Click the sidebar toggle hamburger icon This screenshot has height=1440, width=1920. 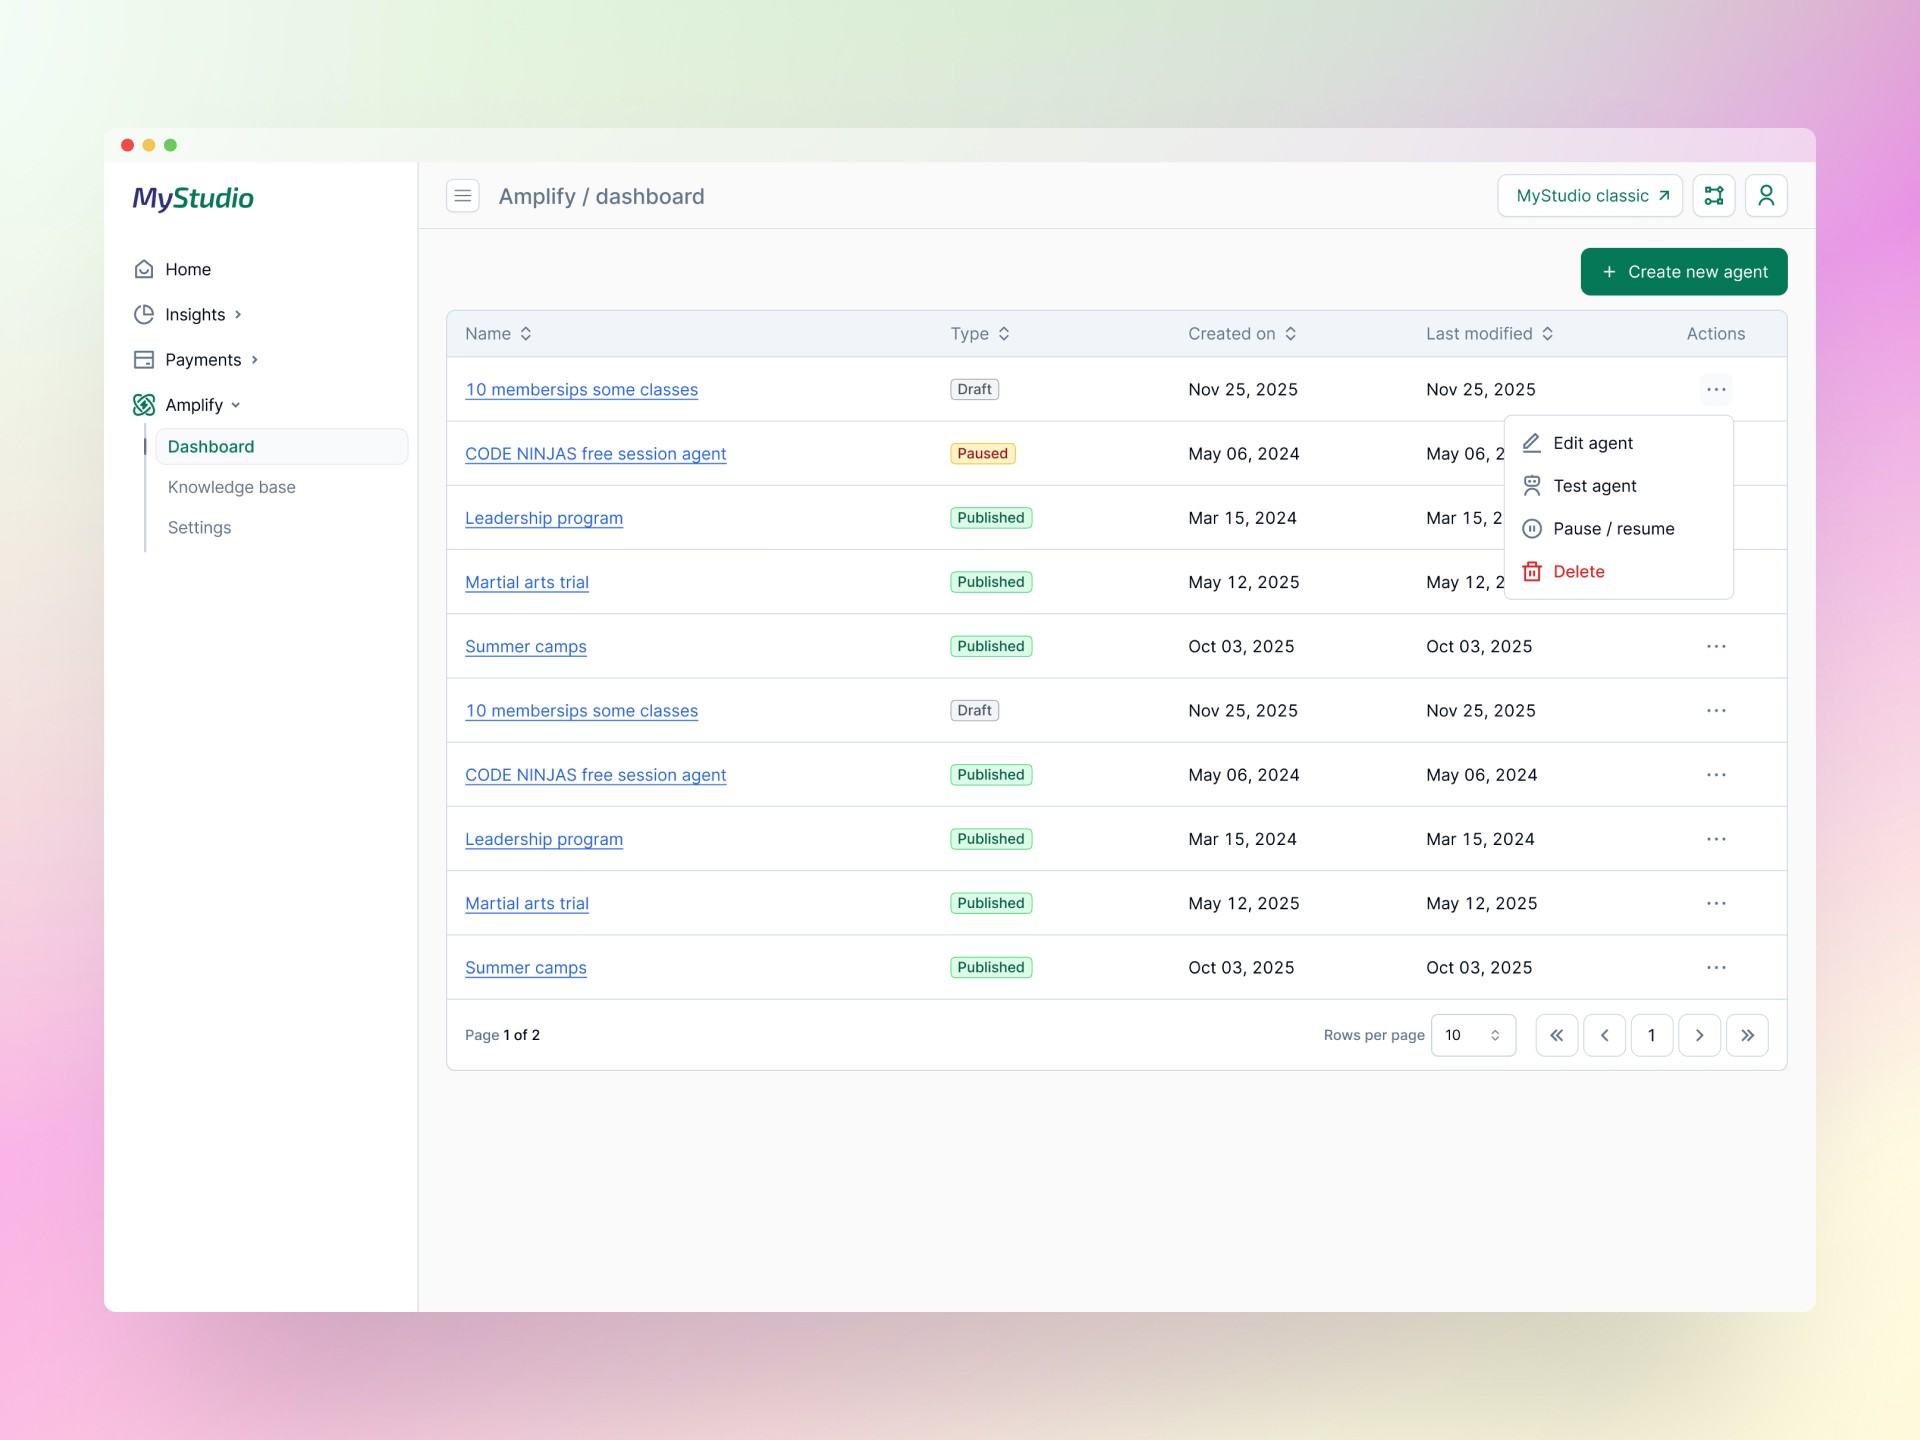point(462,196)
